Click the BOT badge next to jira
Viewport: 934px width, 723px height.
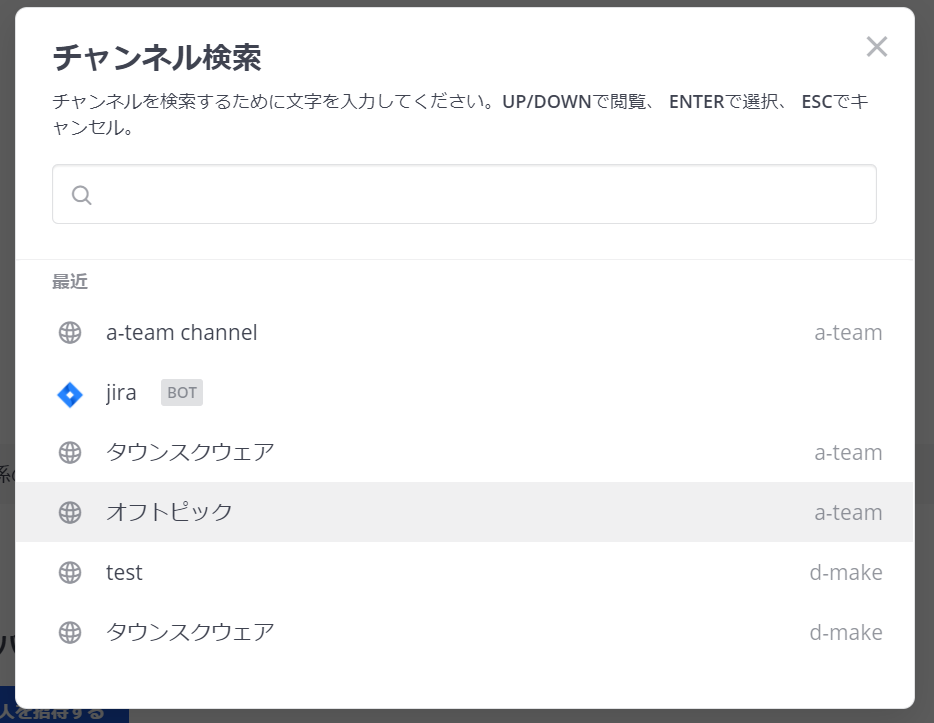click(x=182, y=392)
